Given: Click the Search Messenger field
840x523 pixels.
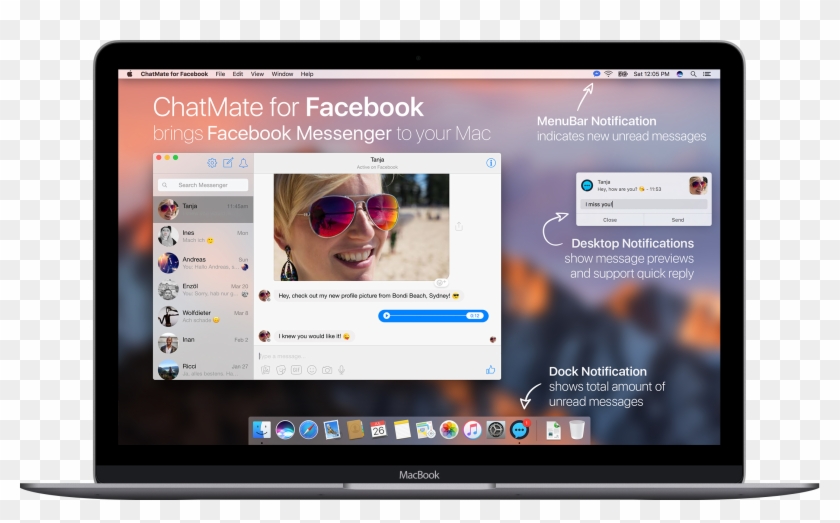Looking at the screenshot, I should pyautogui.click(x=203, y=185).
